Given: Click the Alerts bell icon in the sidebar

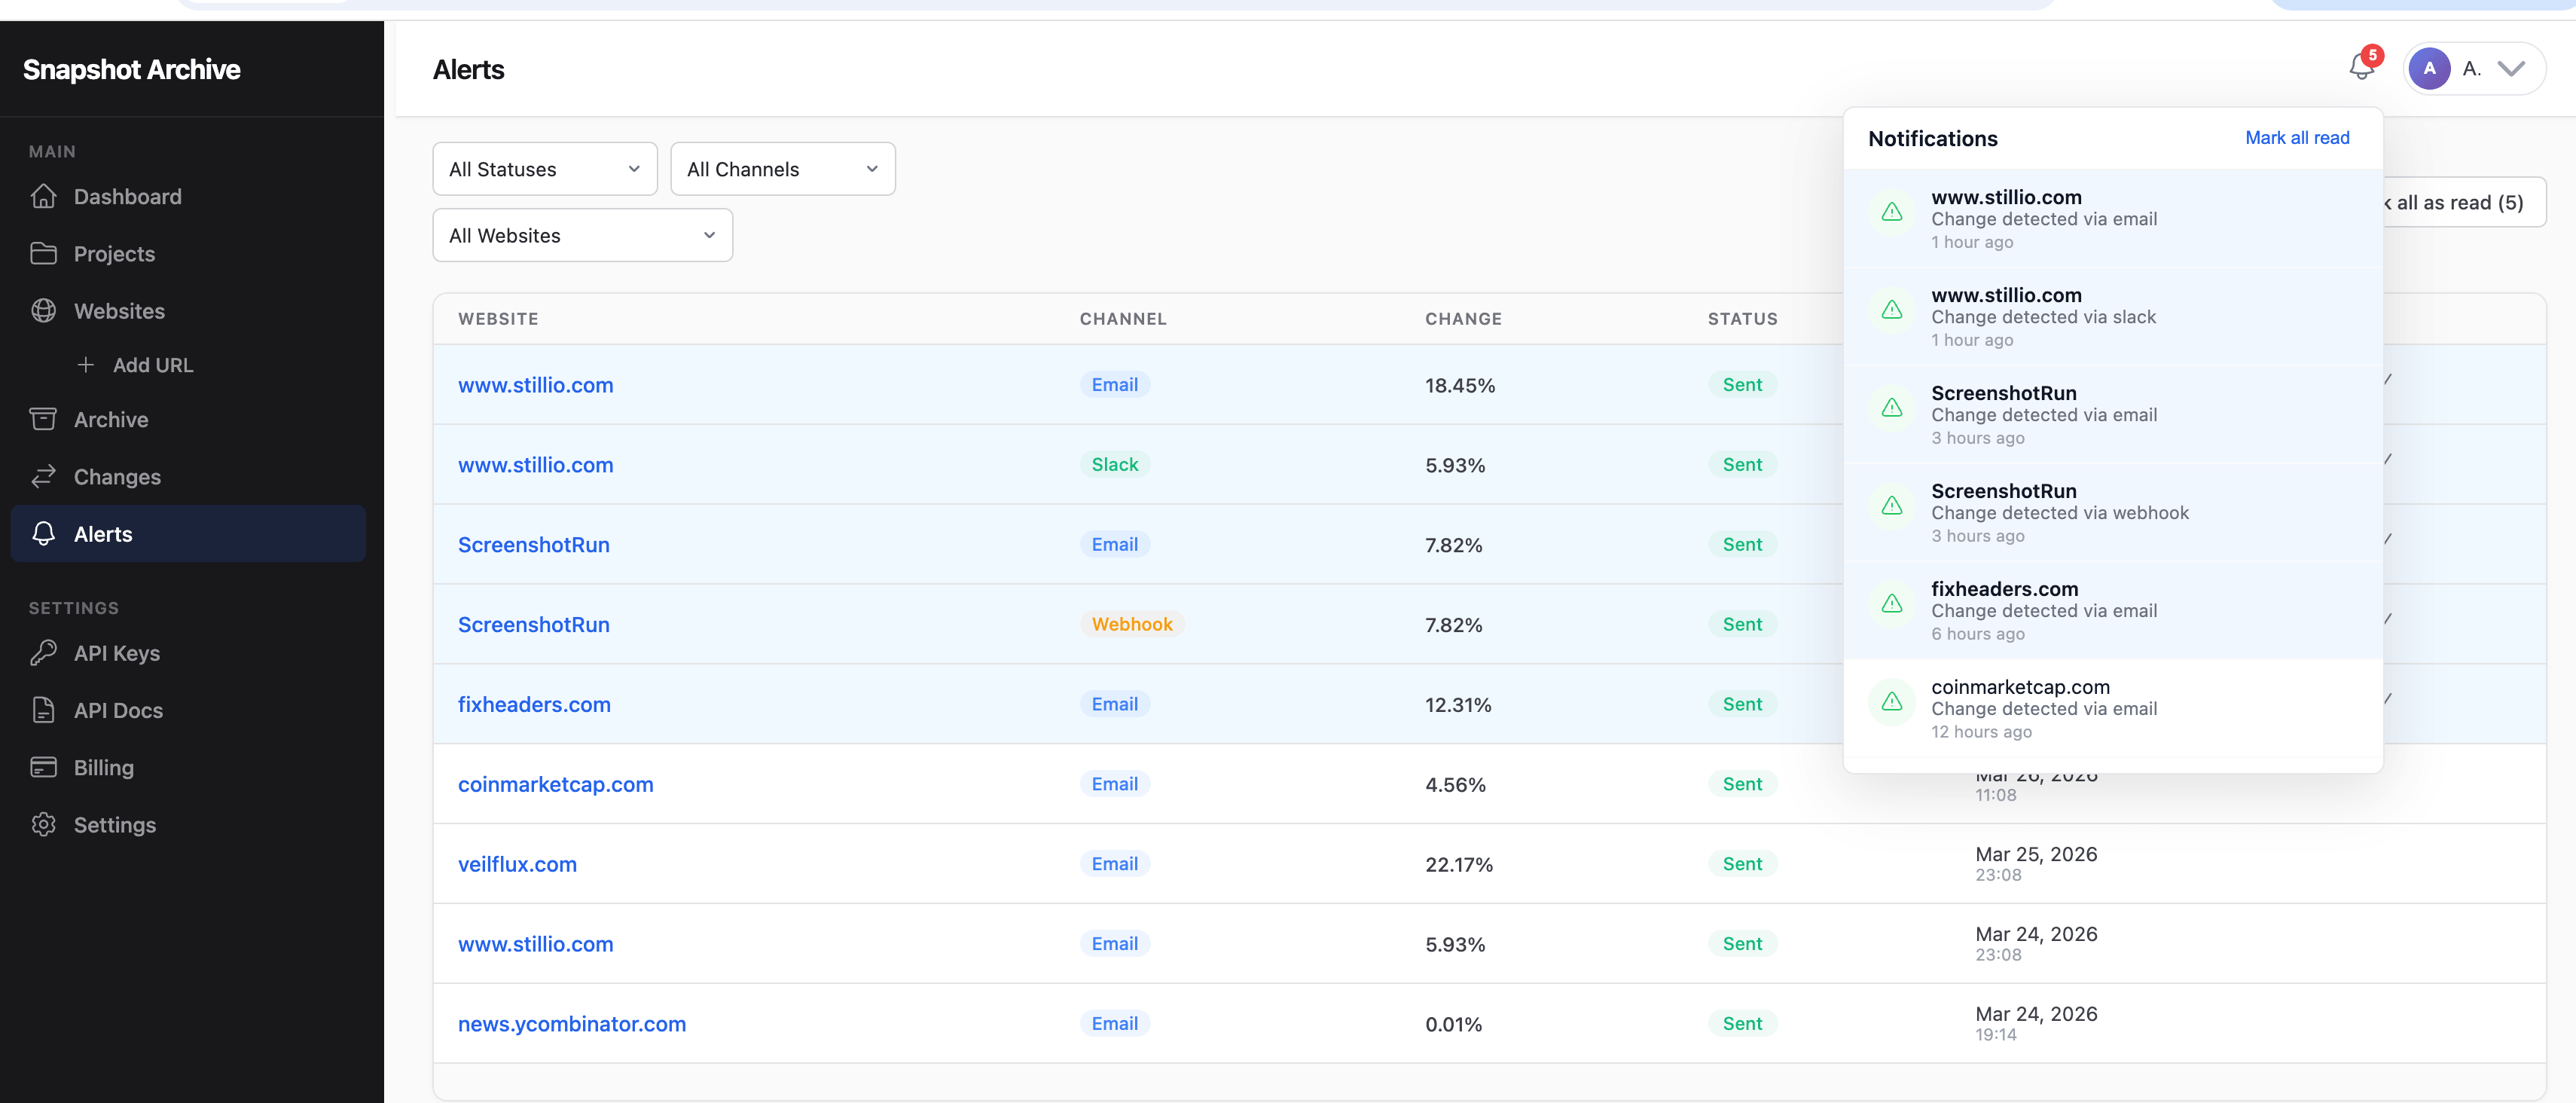Looking at the screenshot, I should [x=43, y=533].
